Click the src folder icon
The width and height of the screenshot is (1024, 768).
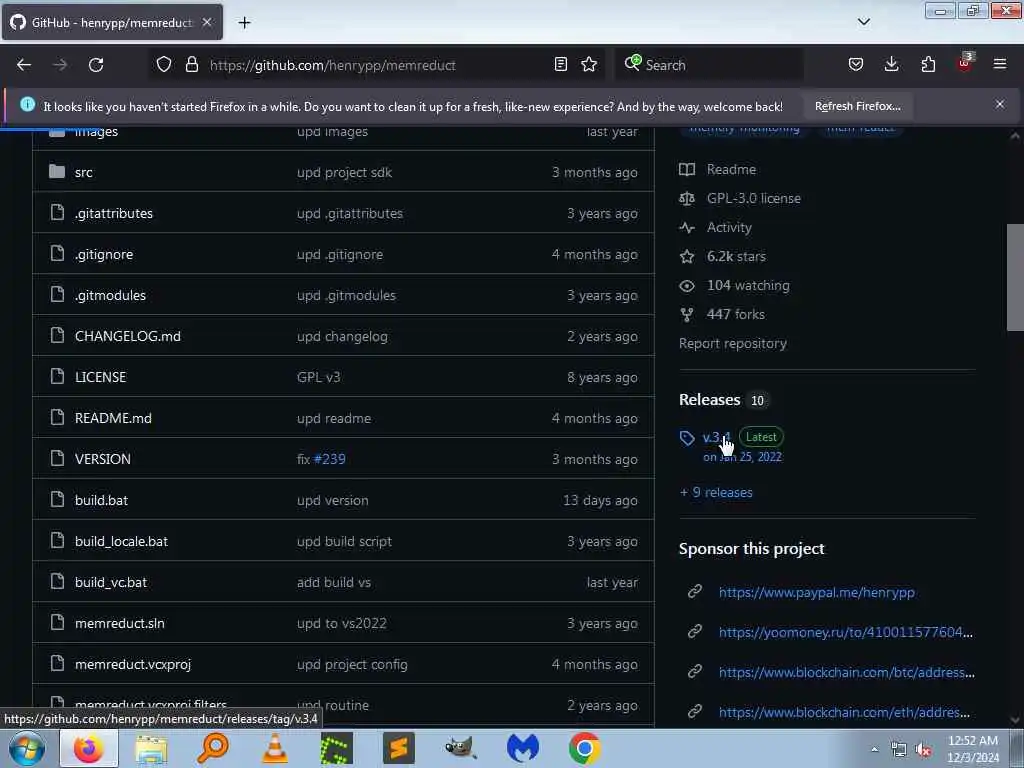(x=57, y=172)
